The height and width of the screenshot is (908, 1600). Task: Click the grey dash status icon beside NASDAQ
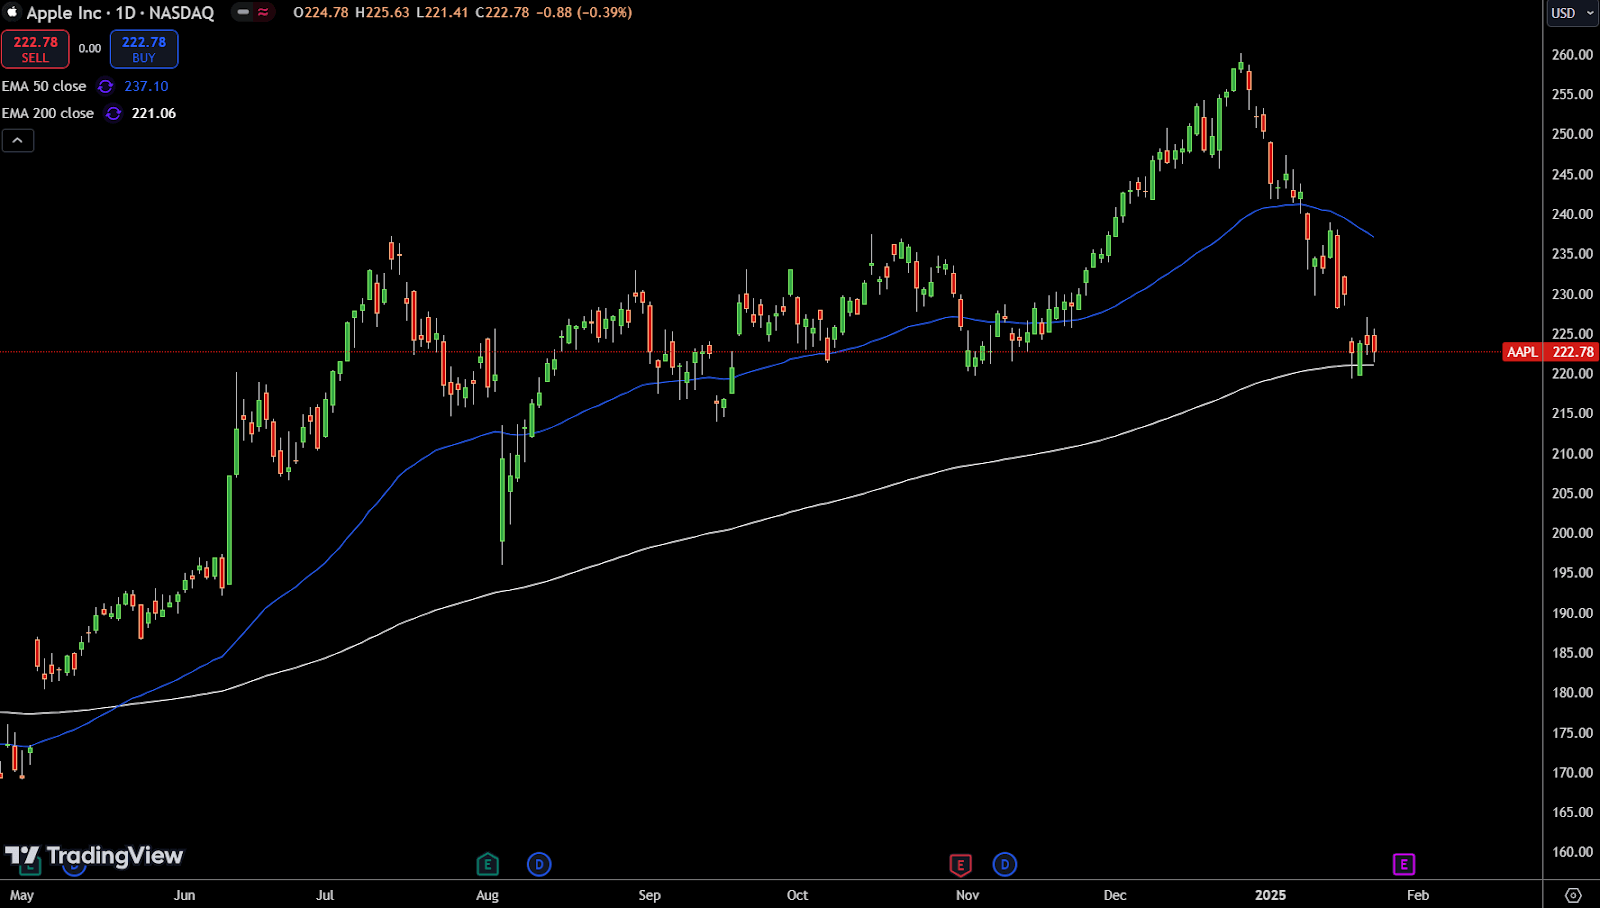243,12
